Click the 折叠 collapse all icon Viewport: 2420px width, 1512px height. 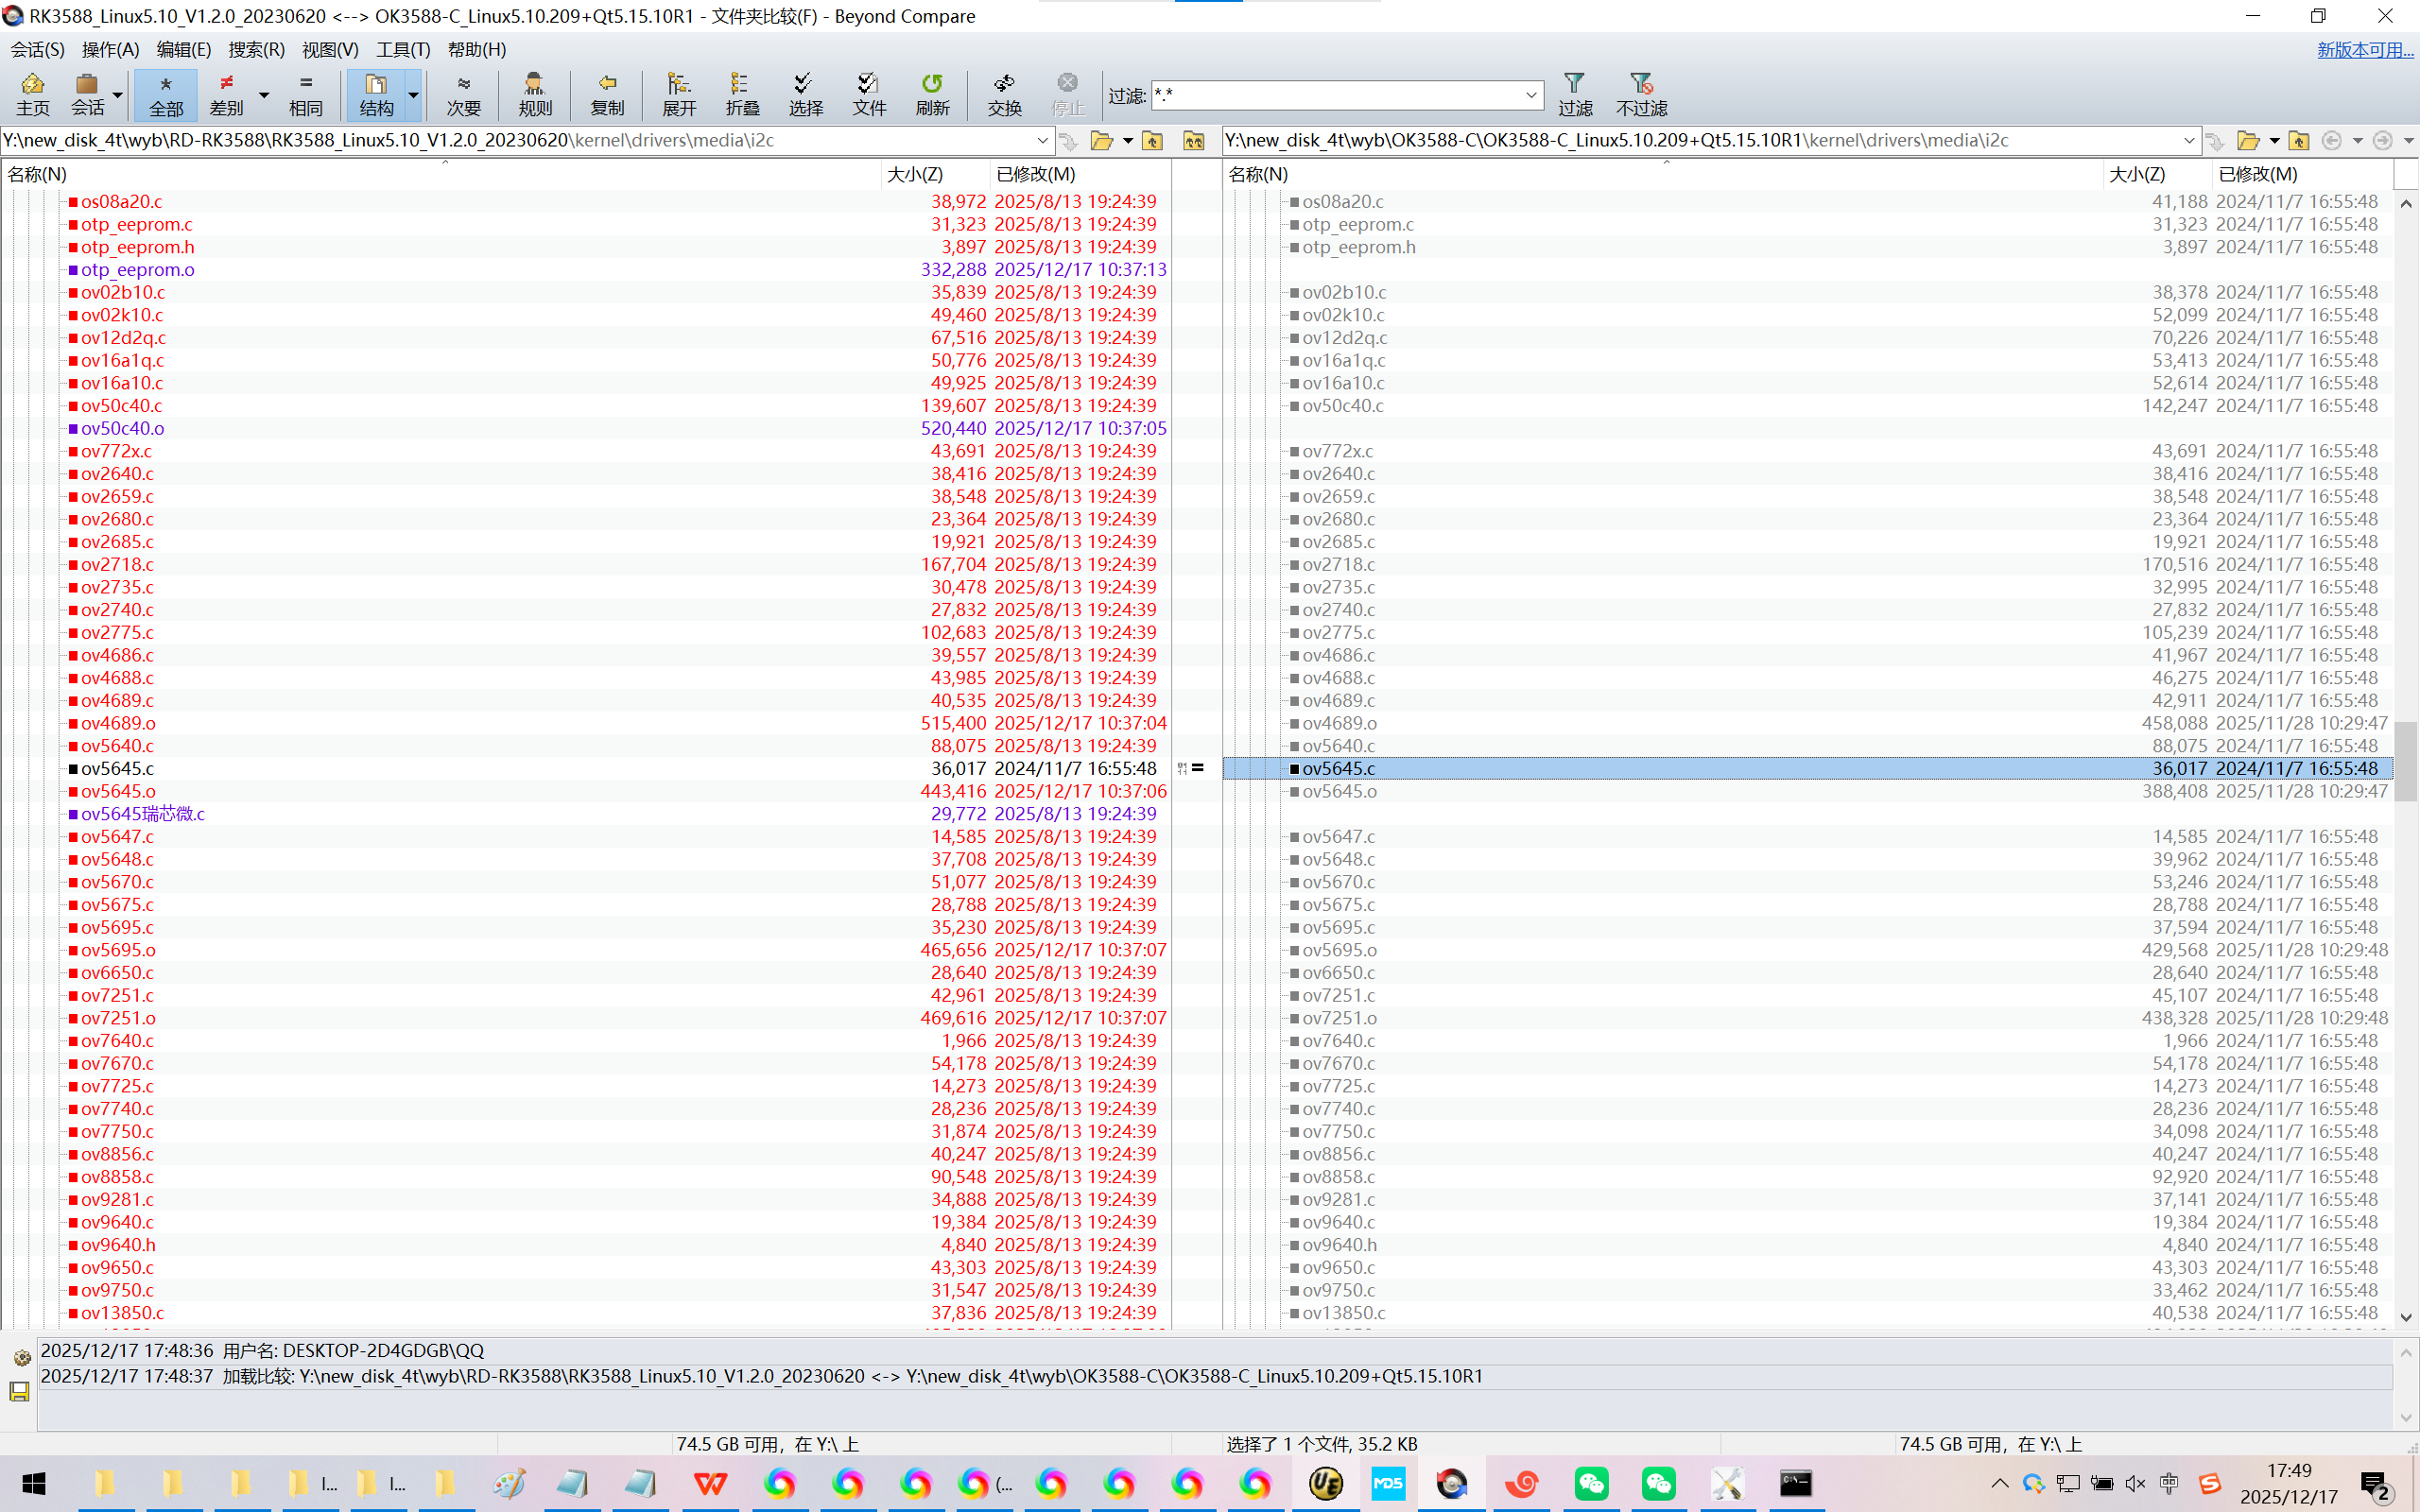[741, 94]
